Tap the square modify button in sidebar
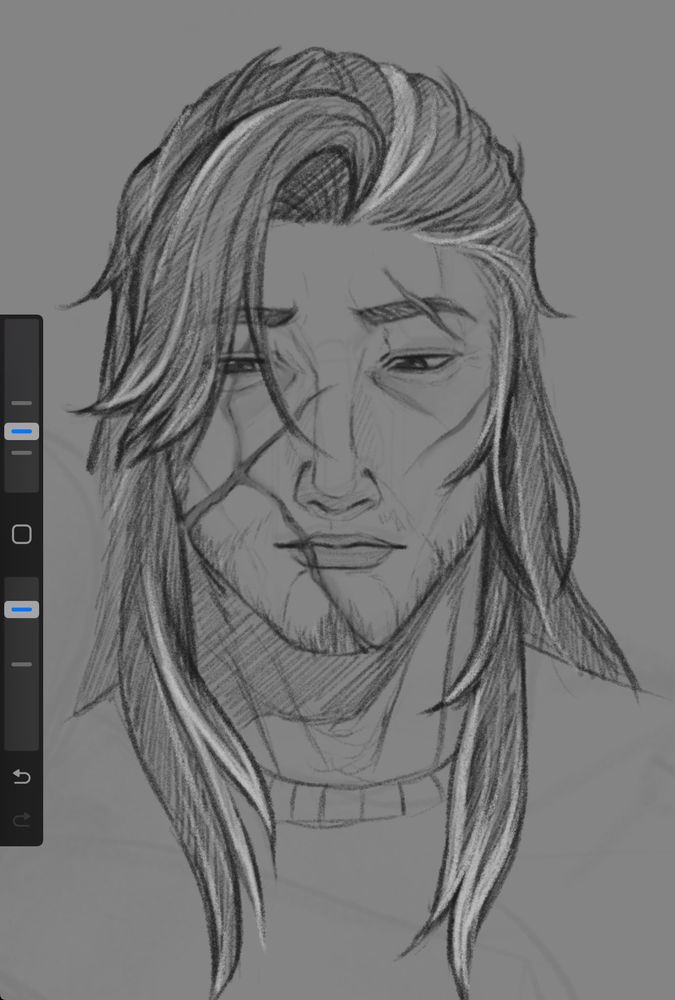 coord(22,534)
